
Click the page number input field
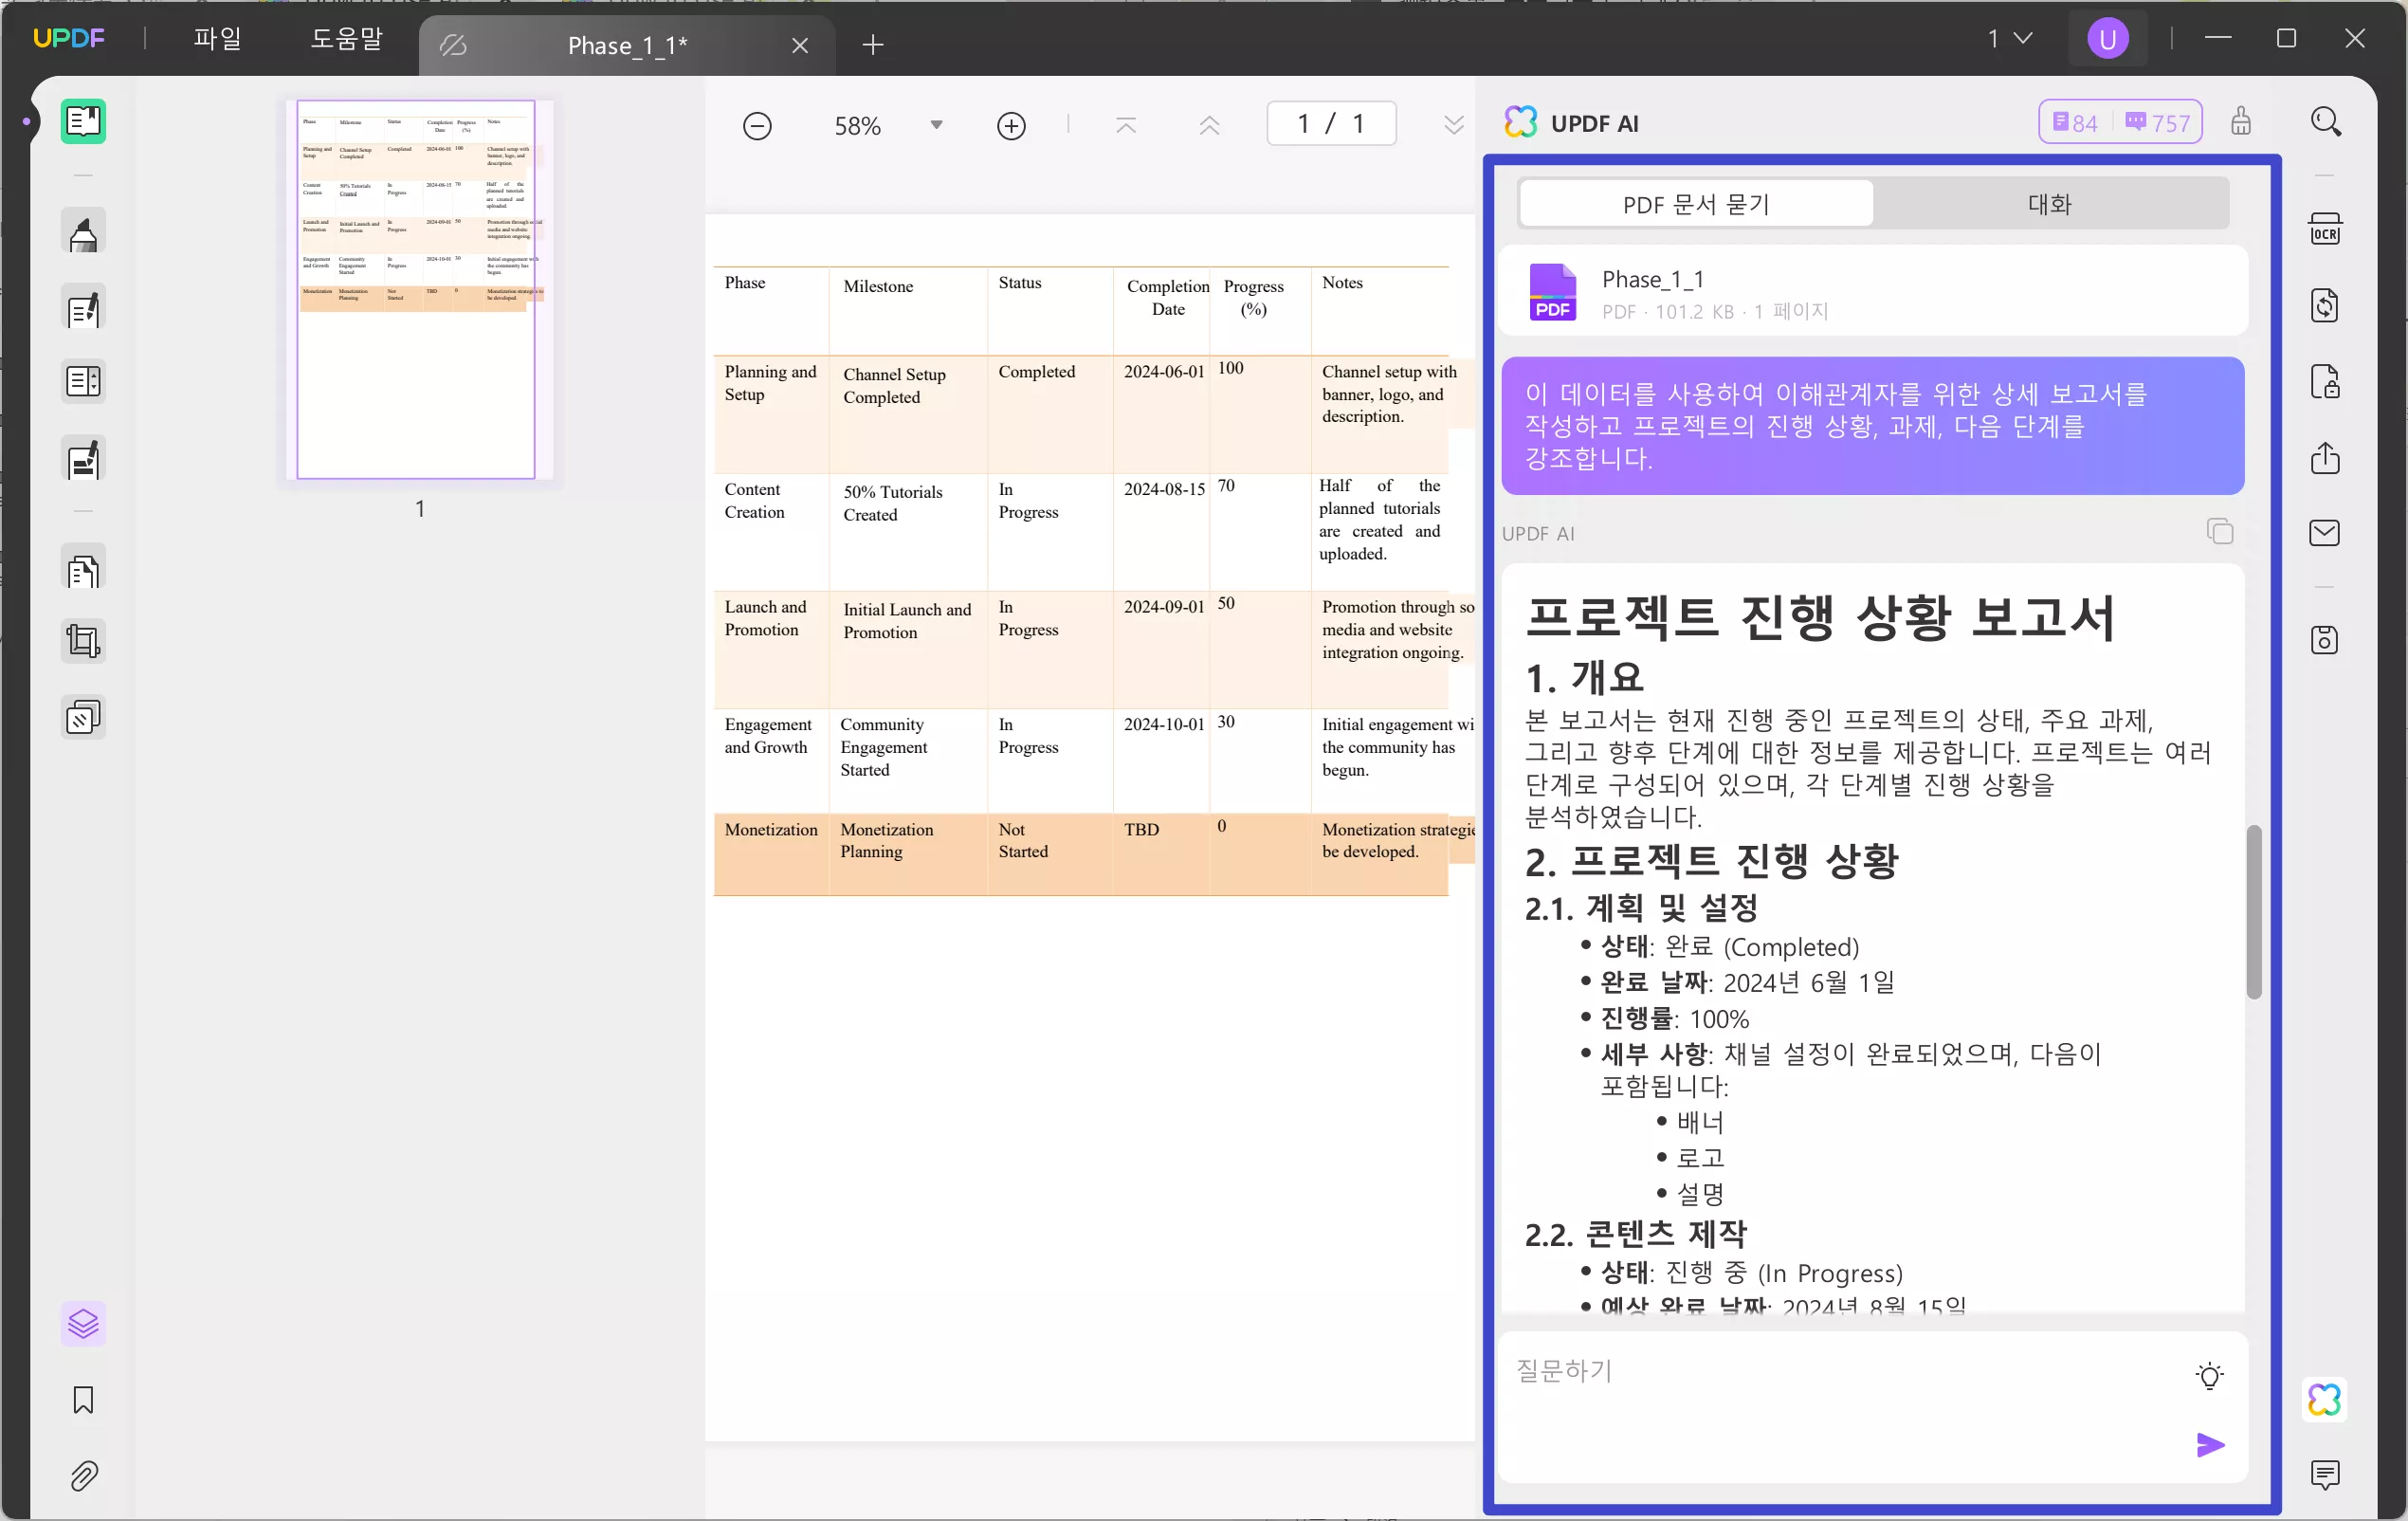coord(1331,124)
